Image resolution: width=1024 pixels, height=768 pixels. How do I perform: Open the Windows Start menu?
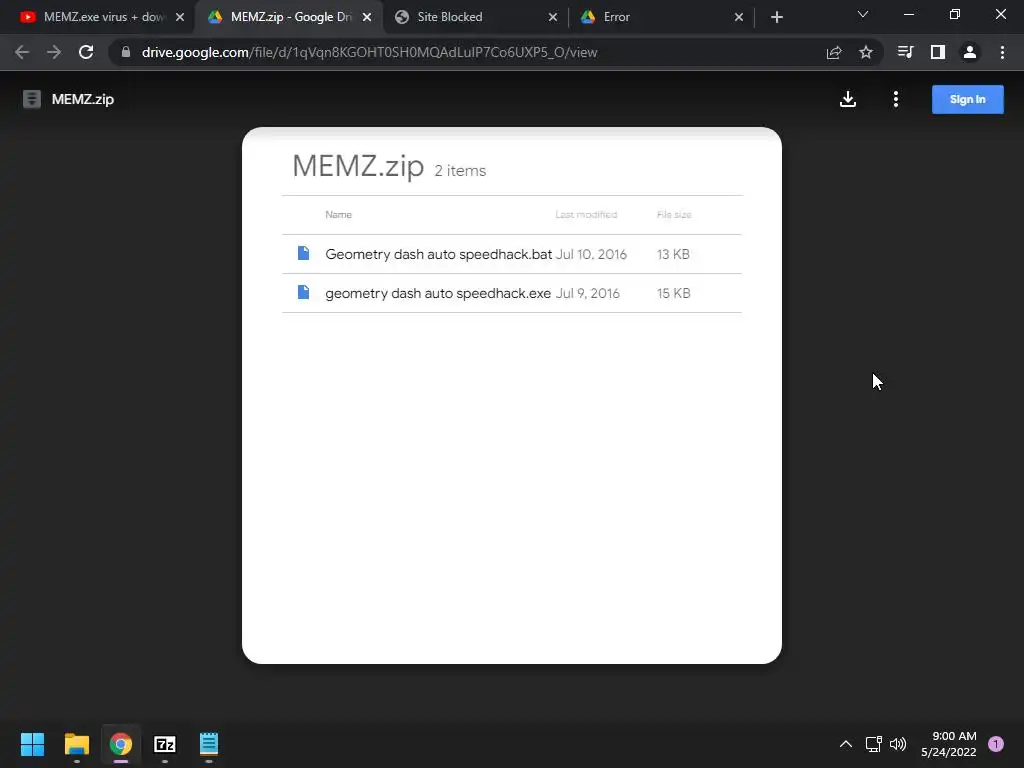[32, 744]
